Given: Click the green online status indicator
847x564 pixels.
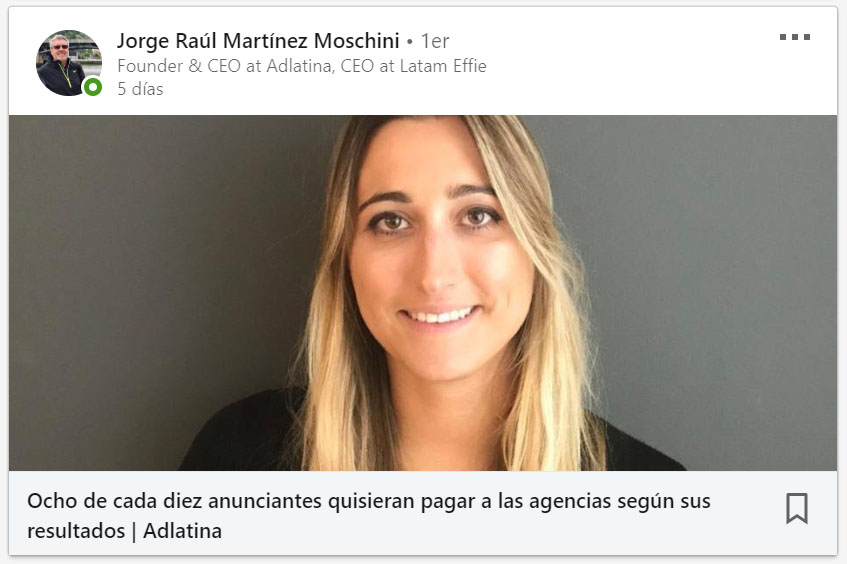Looking at the screenshot, I should pyautogui.click(x=93, y=87).
